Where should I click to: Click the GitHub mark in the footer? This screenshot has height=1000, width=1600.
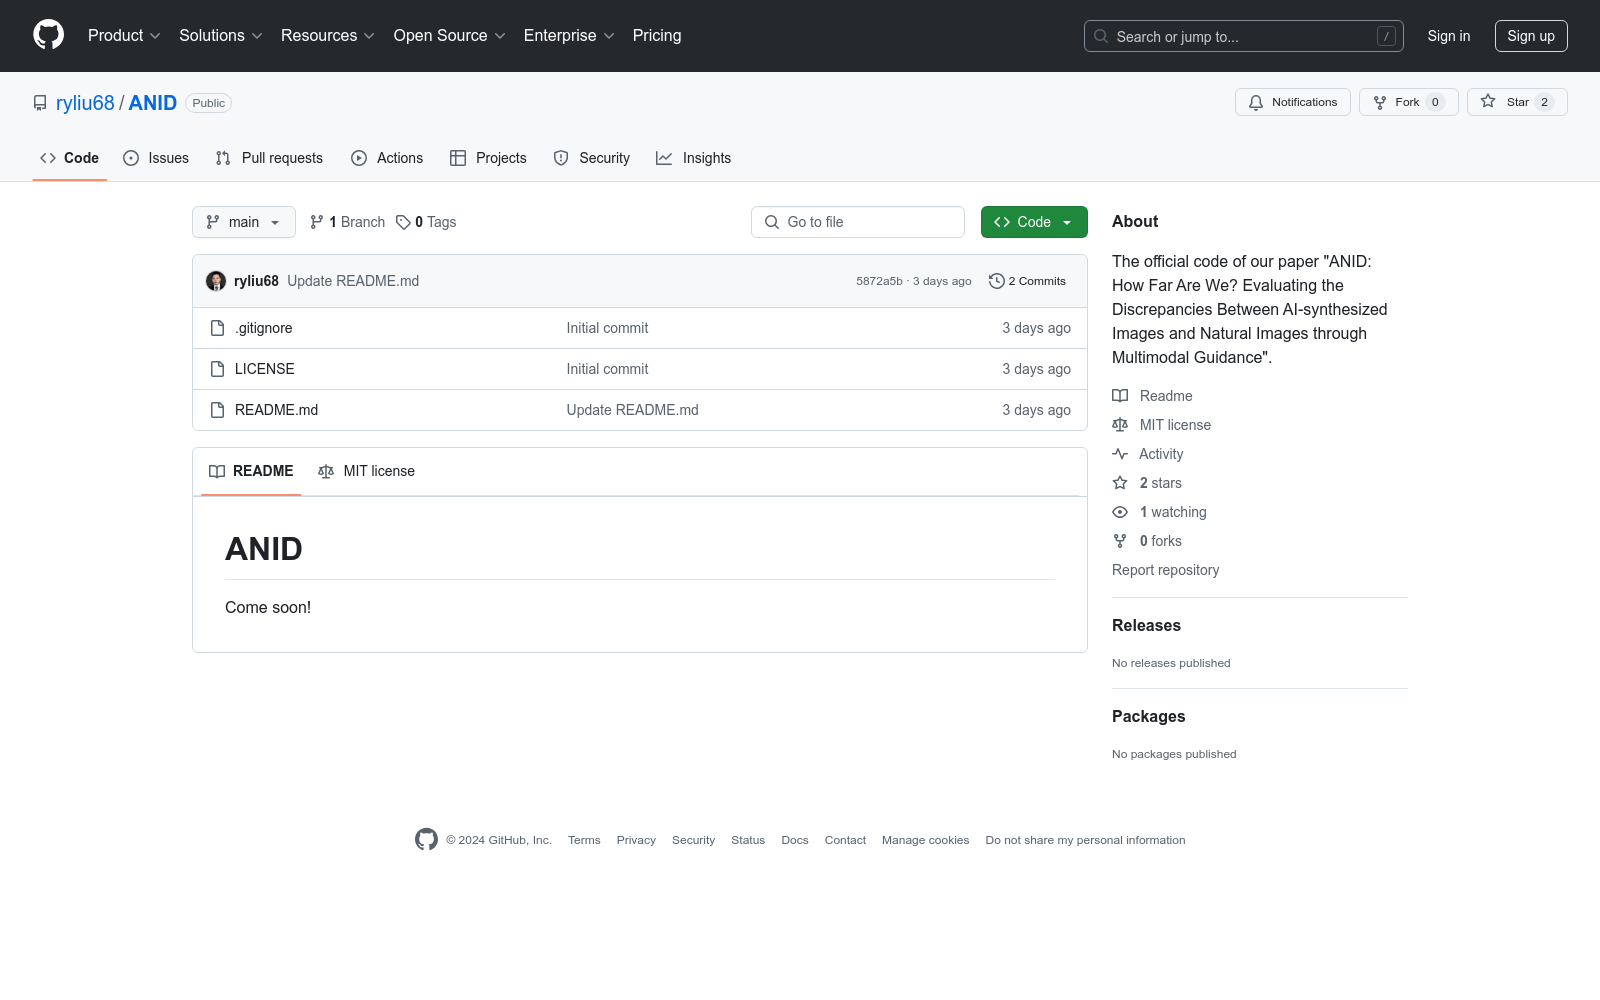click(426, 840)
